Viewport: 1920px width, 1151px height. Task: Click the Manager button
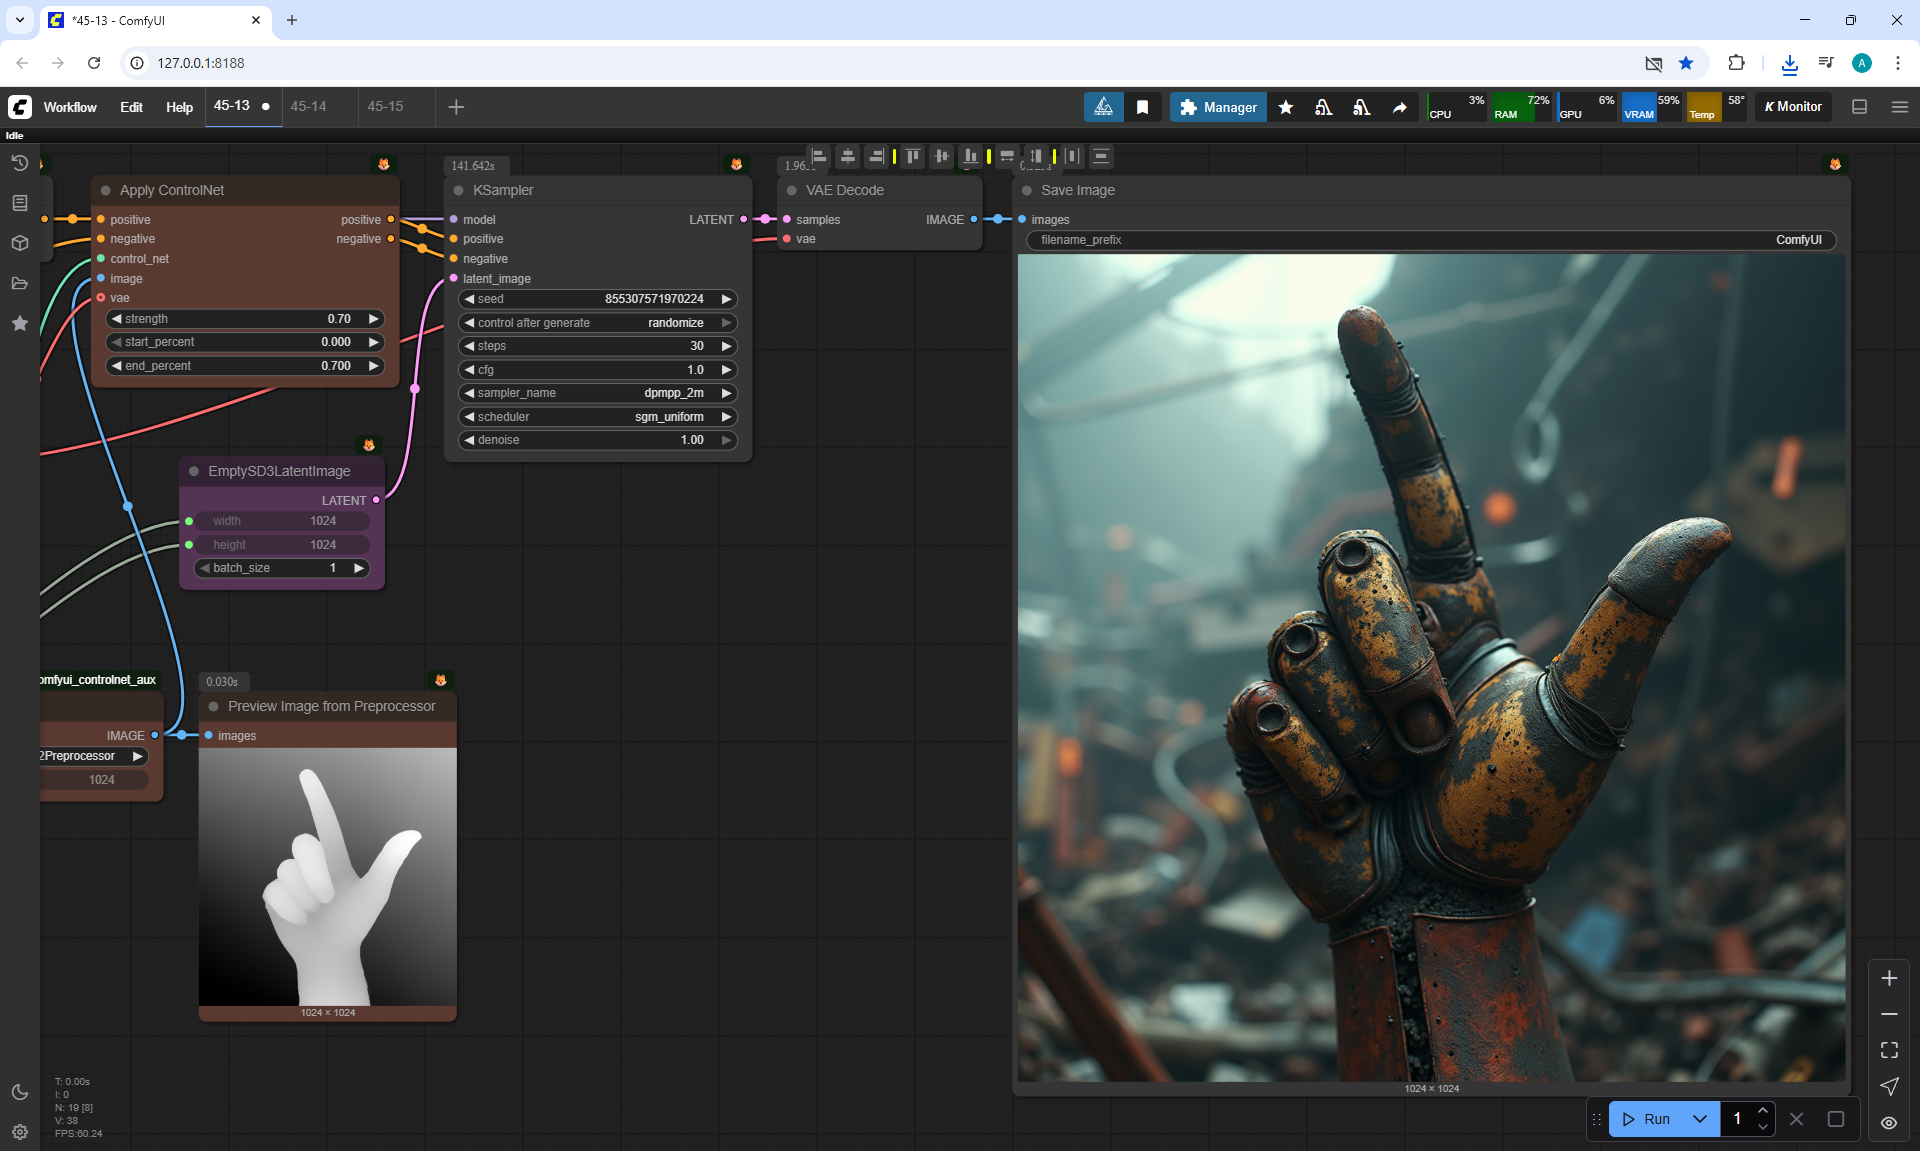click(1217, 107)
